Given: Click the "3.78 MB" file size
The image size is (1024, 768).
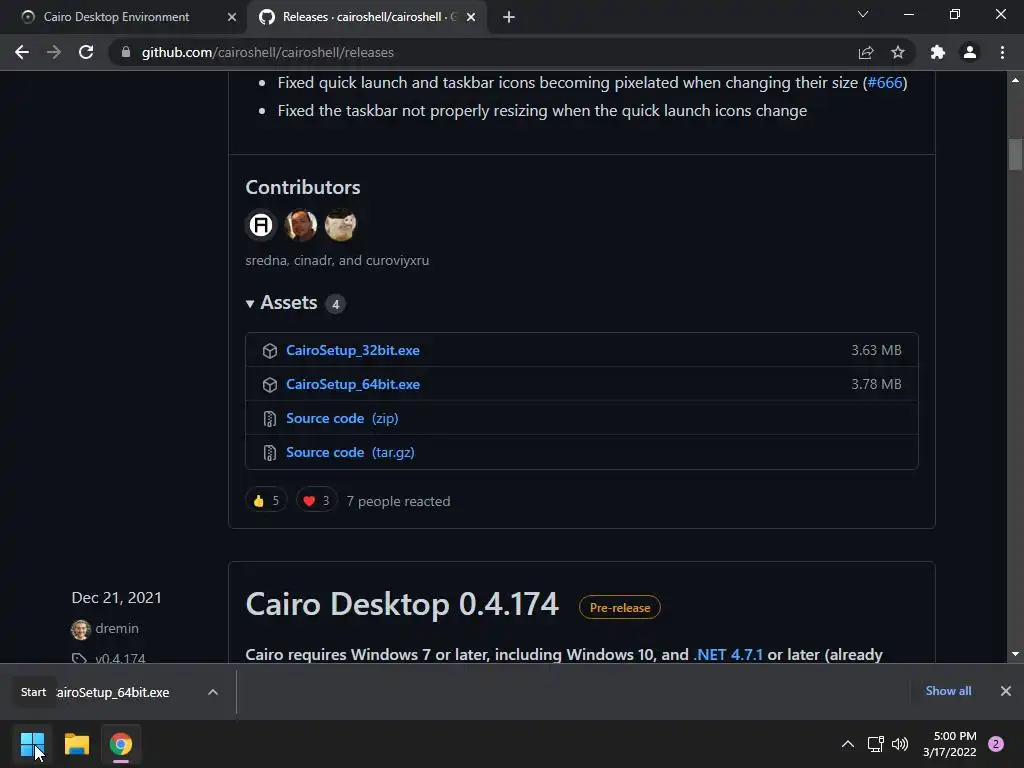Looking at the screenshot, I should point(876,385).
